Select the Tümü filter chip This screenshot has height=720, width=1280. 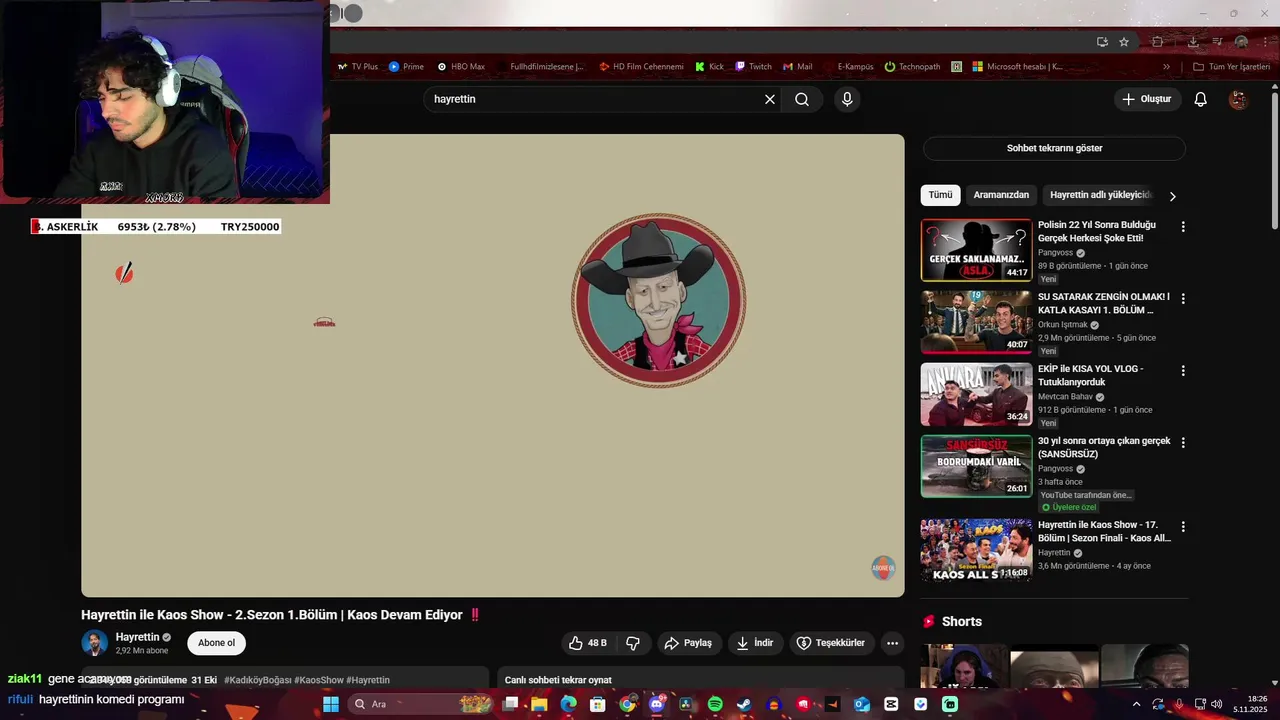click(941, 195)
